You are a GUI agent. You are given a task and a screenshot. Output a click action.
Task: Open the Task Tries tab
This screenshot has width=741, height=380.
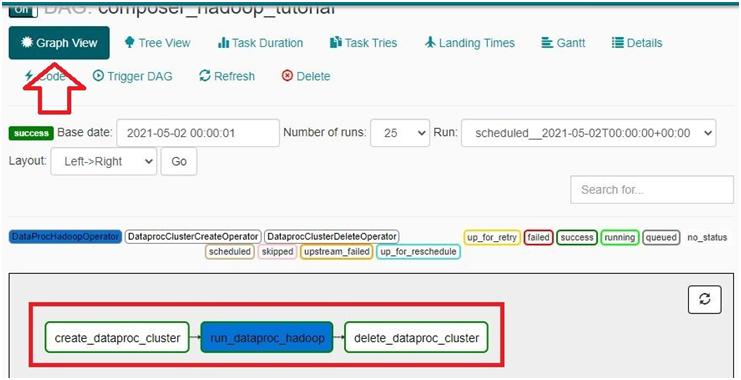[363, 43]
